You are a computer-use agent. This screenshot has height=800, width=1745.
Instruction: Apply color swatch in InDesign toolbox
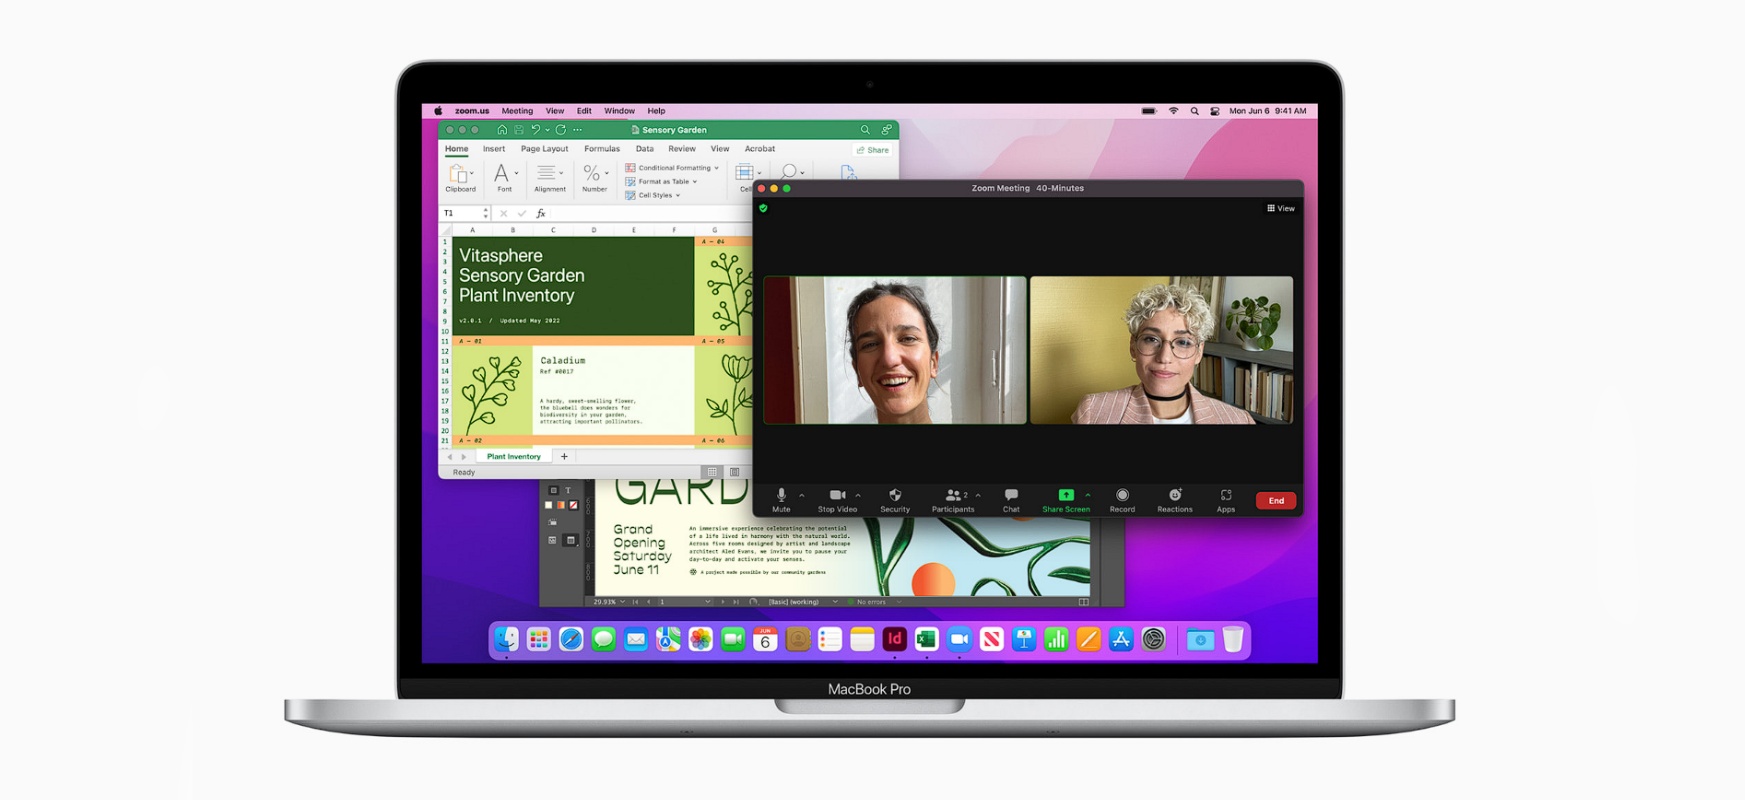click(x=548, y=505)
